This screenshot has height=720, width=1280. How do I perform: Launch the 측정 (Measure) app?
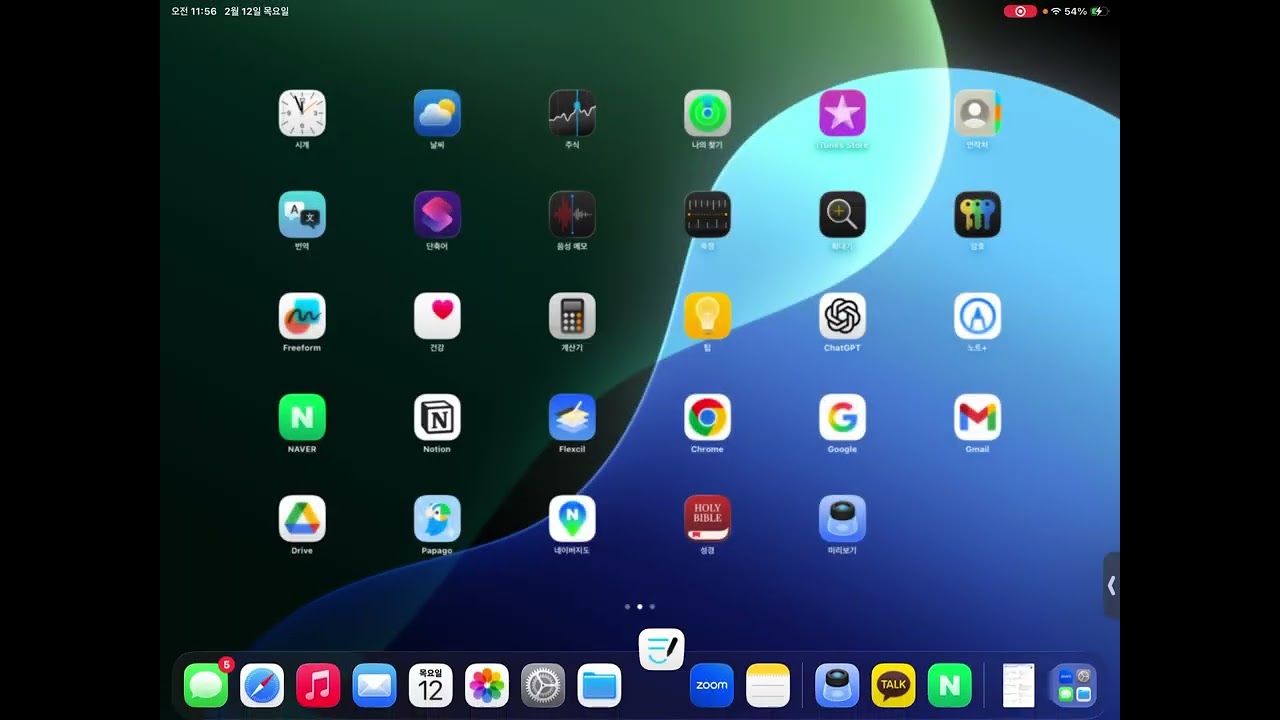click(707, 214)
